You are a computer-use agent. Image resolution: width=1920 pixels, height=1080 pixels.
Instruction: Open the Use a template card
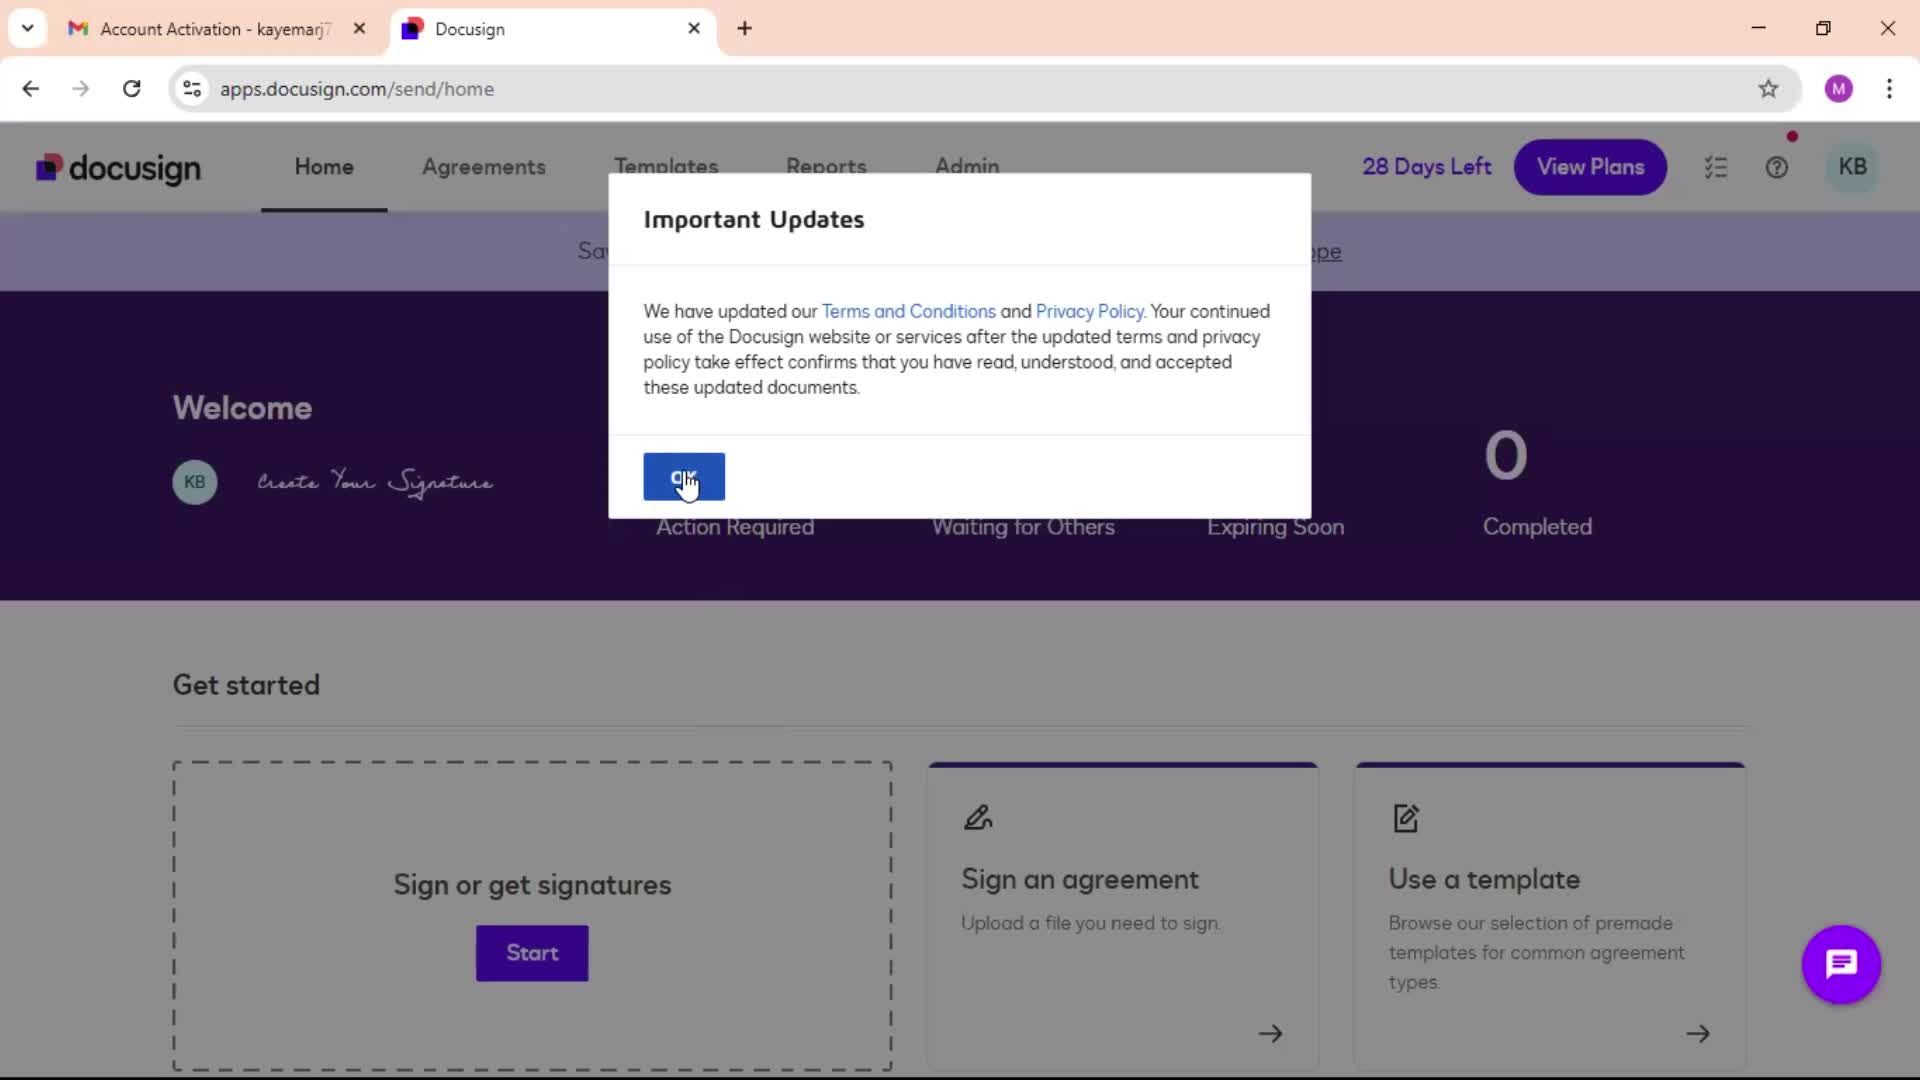click(x=1550, y=917)
